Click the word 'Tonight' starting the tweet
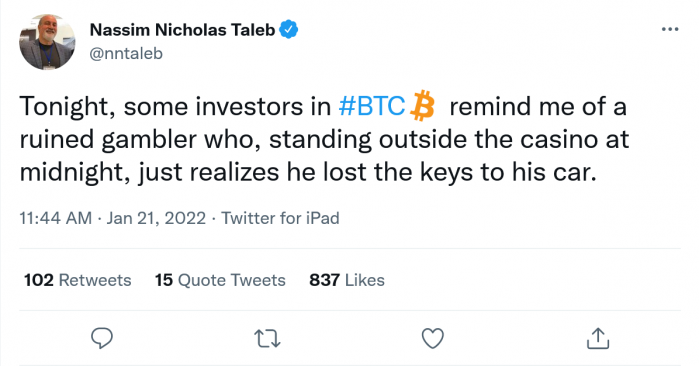 [63, 107]
